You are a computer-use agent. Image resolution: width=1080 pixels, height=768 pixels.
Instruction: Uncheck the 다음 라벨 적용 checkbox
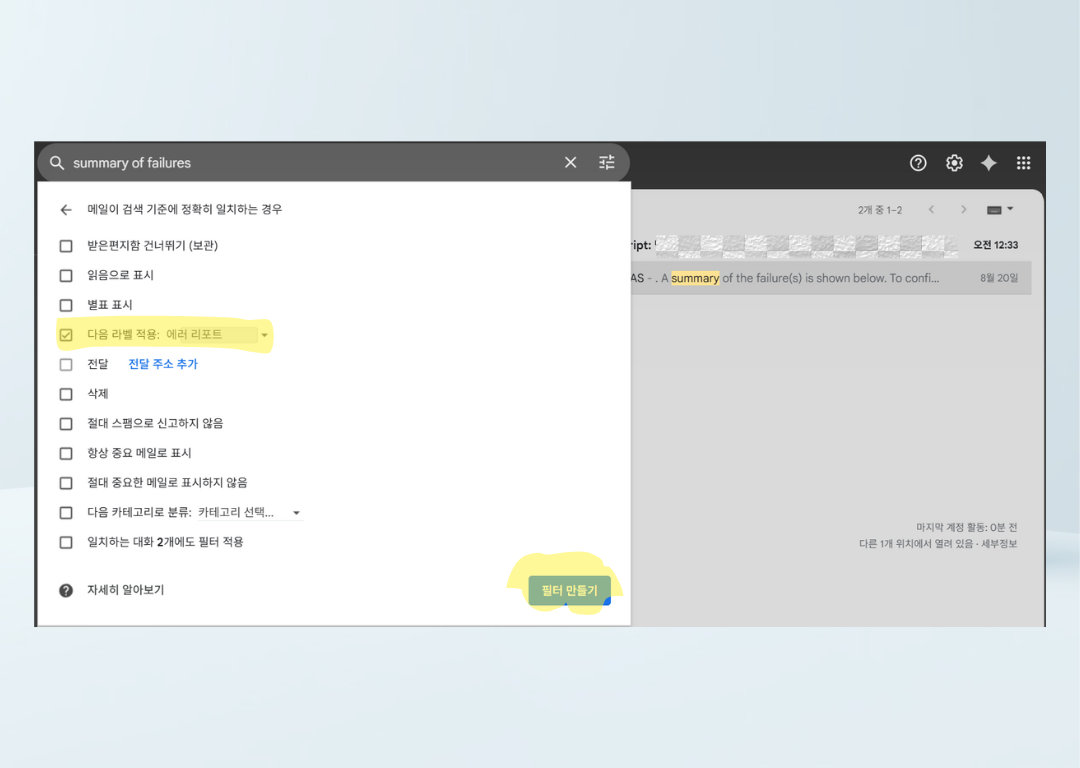click(66, 334)
